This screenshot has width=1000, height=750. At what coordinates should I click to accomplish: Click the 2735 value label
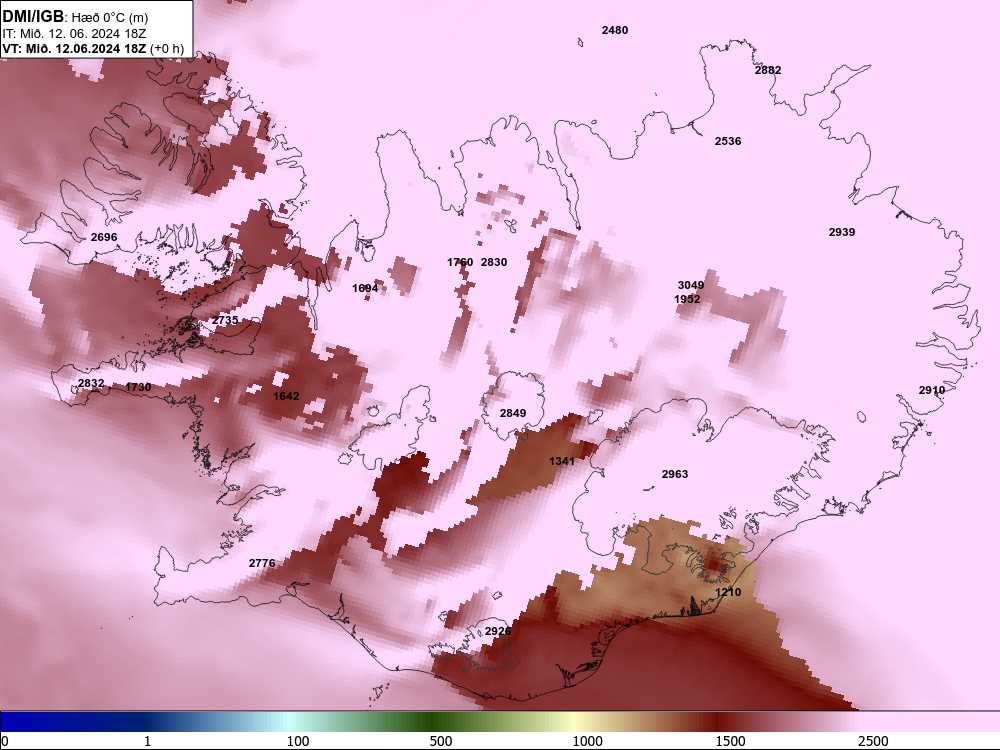[225, 320]
